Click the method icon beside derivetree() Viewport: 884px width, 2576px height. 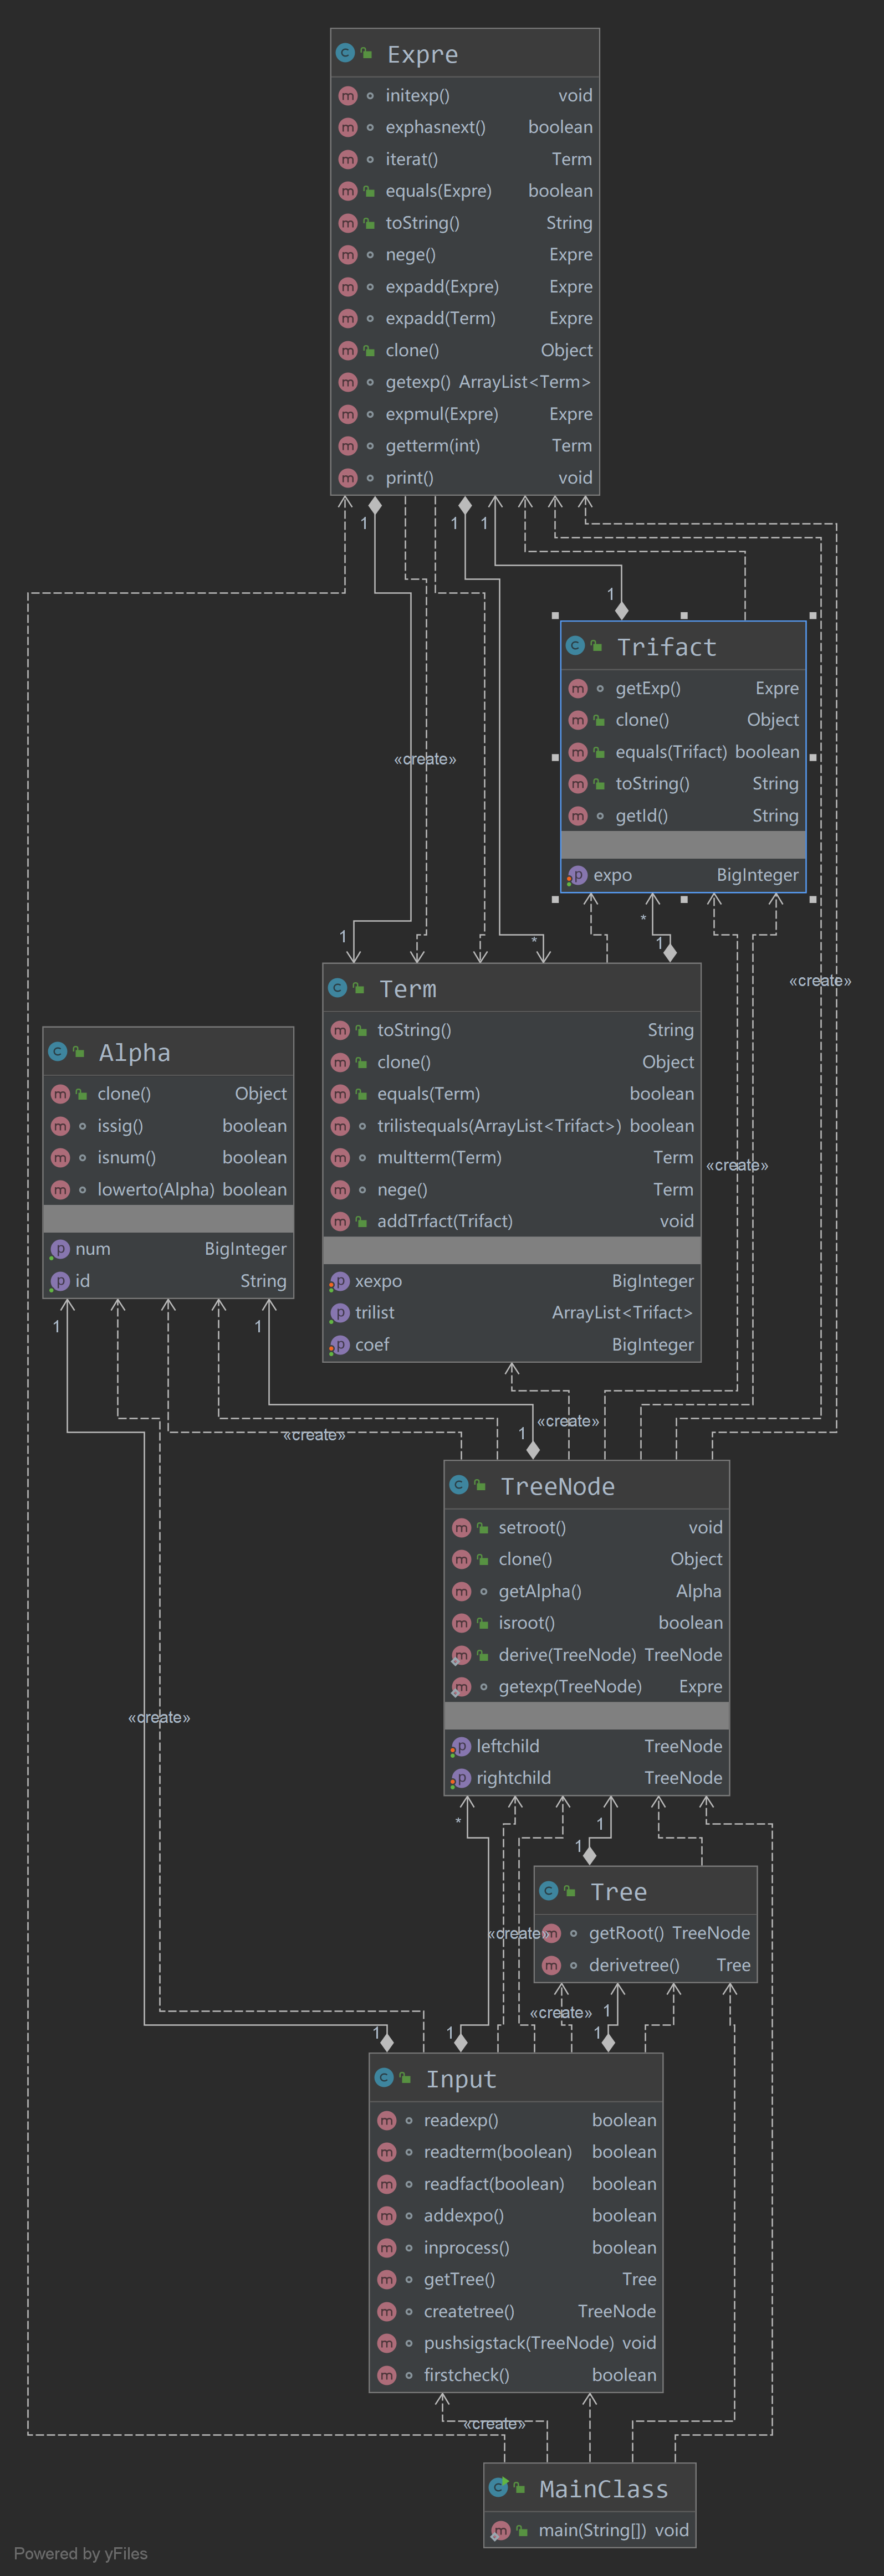pyautogui.click(x=551, y=1965)
